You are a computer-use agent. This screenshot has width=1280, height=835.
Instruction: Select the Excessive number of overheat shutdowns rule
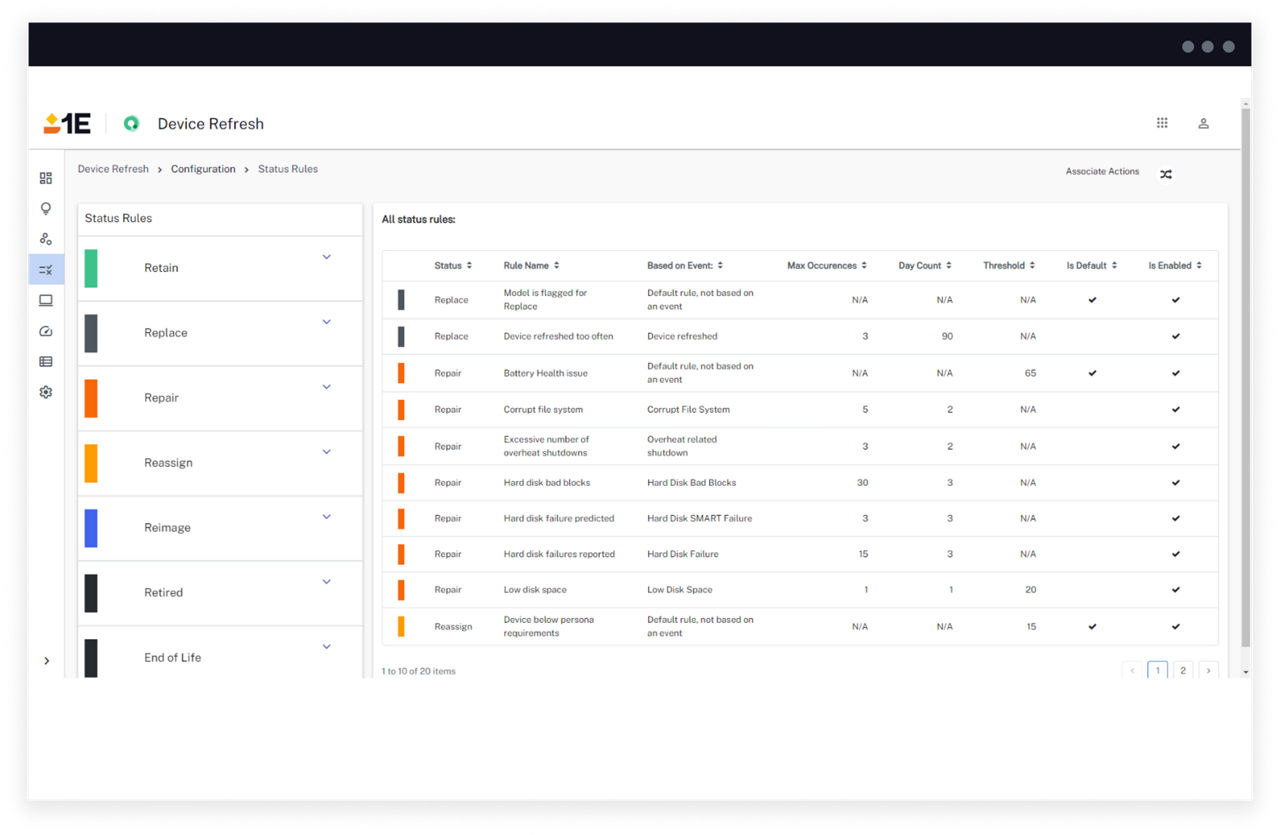546,446
